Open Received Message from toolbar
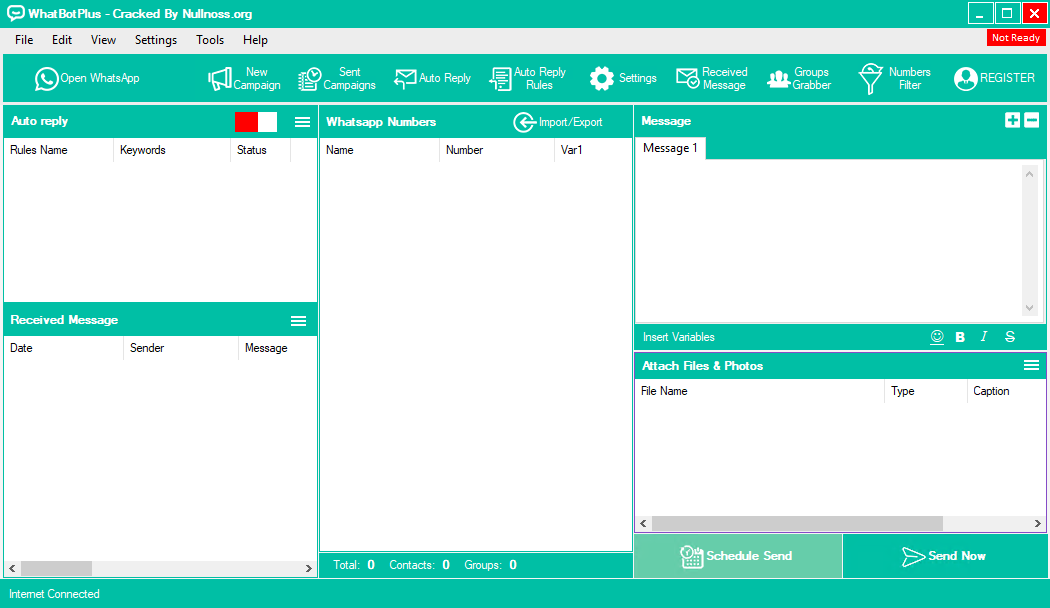 point(712,78)
